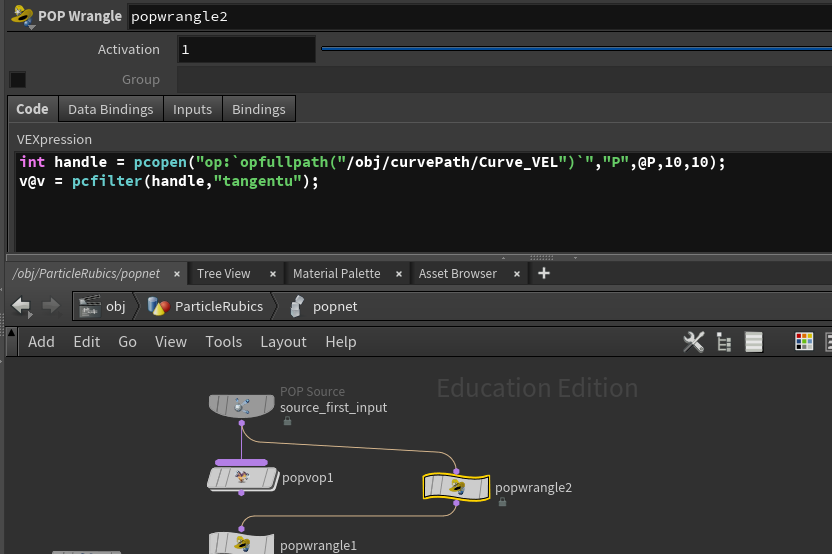Open the color palette grid icon
The image size is (832, 554).
pos(804,342)
